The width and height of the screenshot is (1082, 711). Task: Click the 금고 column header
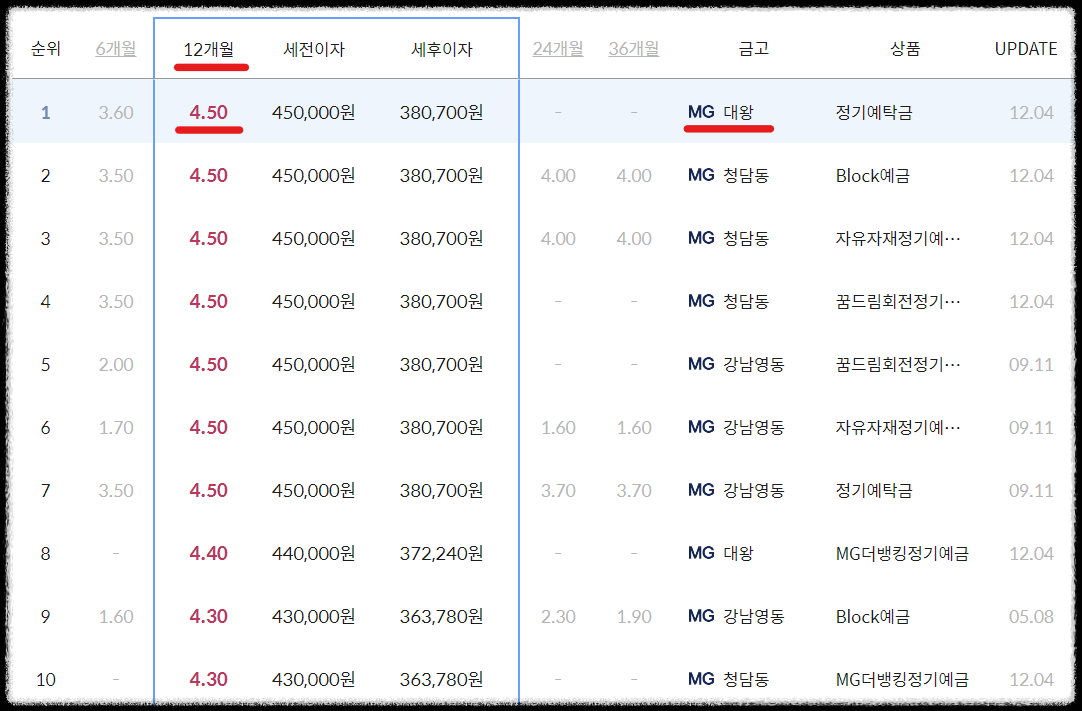755,48
